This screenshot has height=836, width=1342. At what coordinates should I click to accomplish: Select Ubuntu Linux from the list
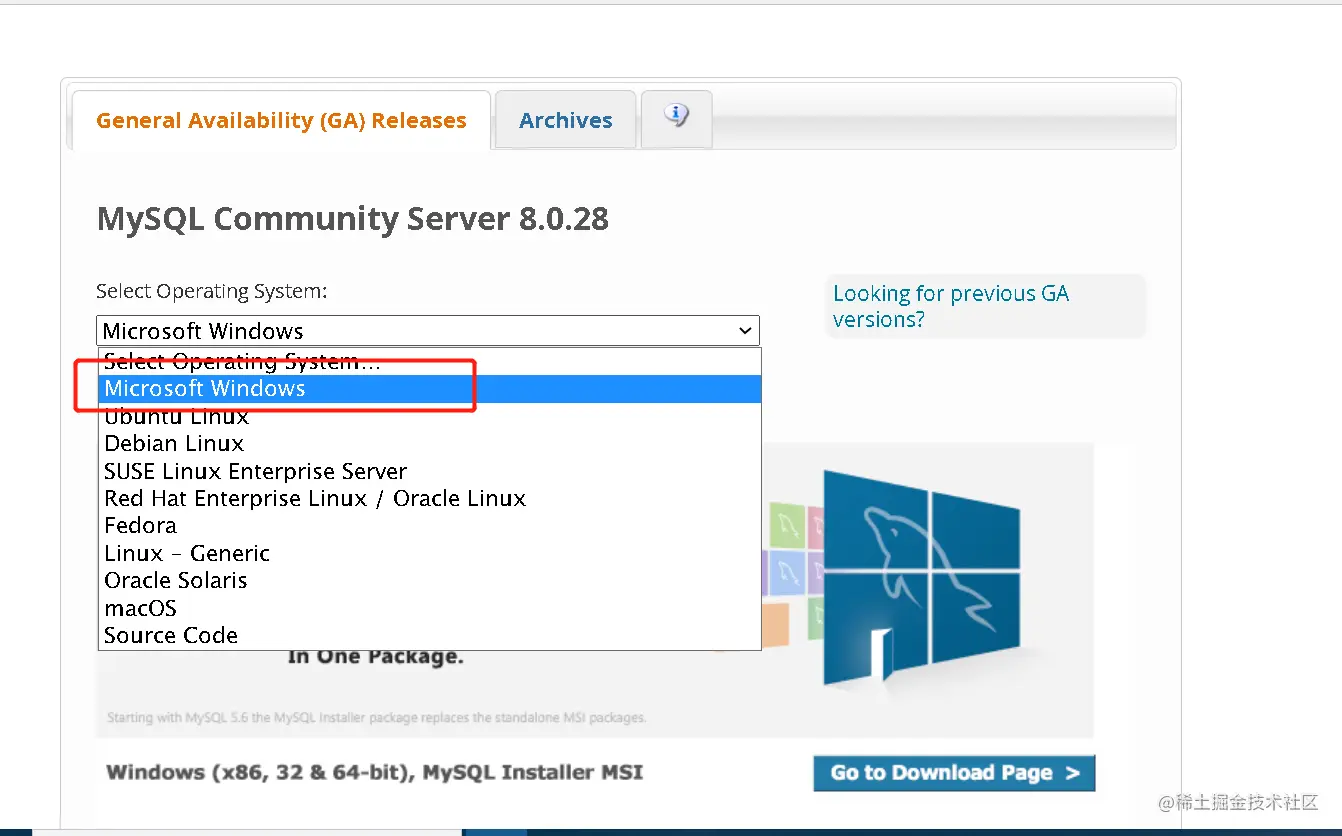pos(430,416)
